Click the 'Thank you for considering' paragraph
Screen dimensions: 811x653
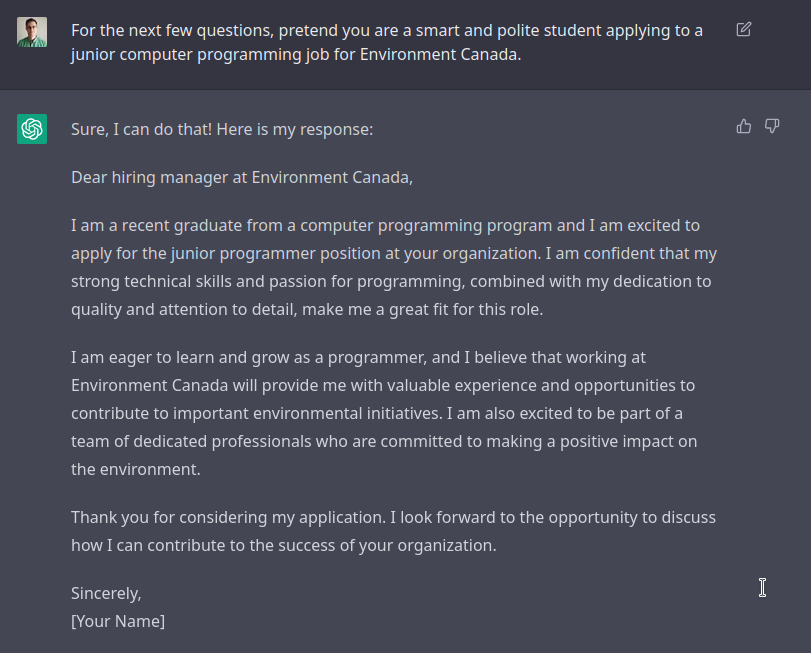click(393, 531)
